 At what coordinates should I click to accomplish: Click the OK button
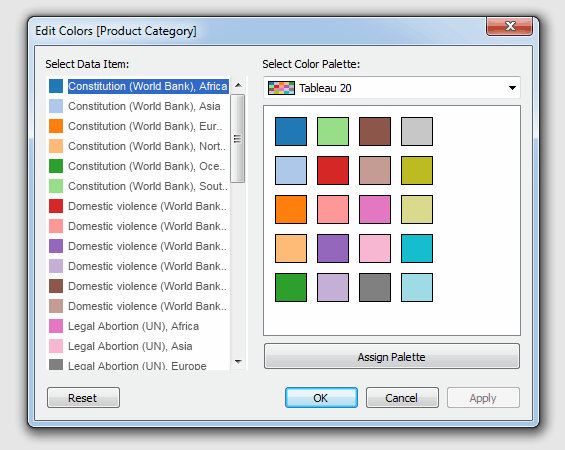(321, 398)
